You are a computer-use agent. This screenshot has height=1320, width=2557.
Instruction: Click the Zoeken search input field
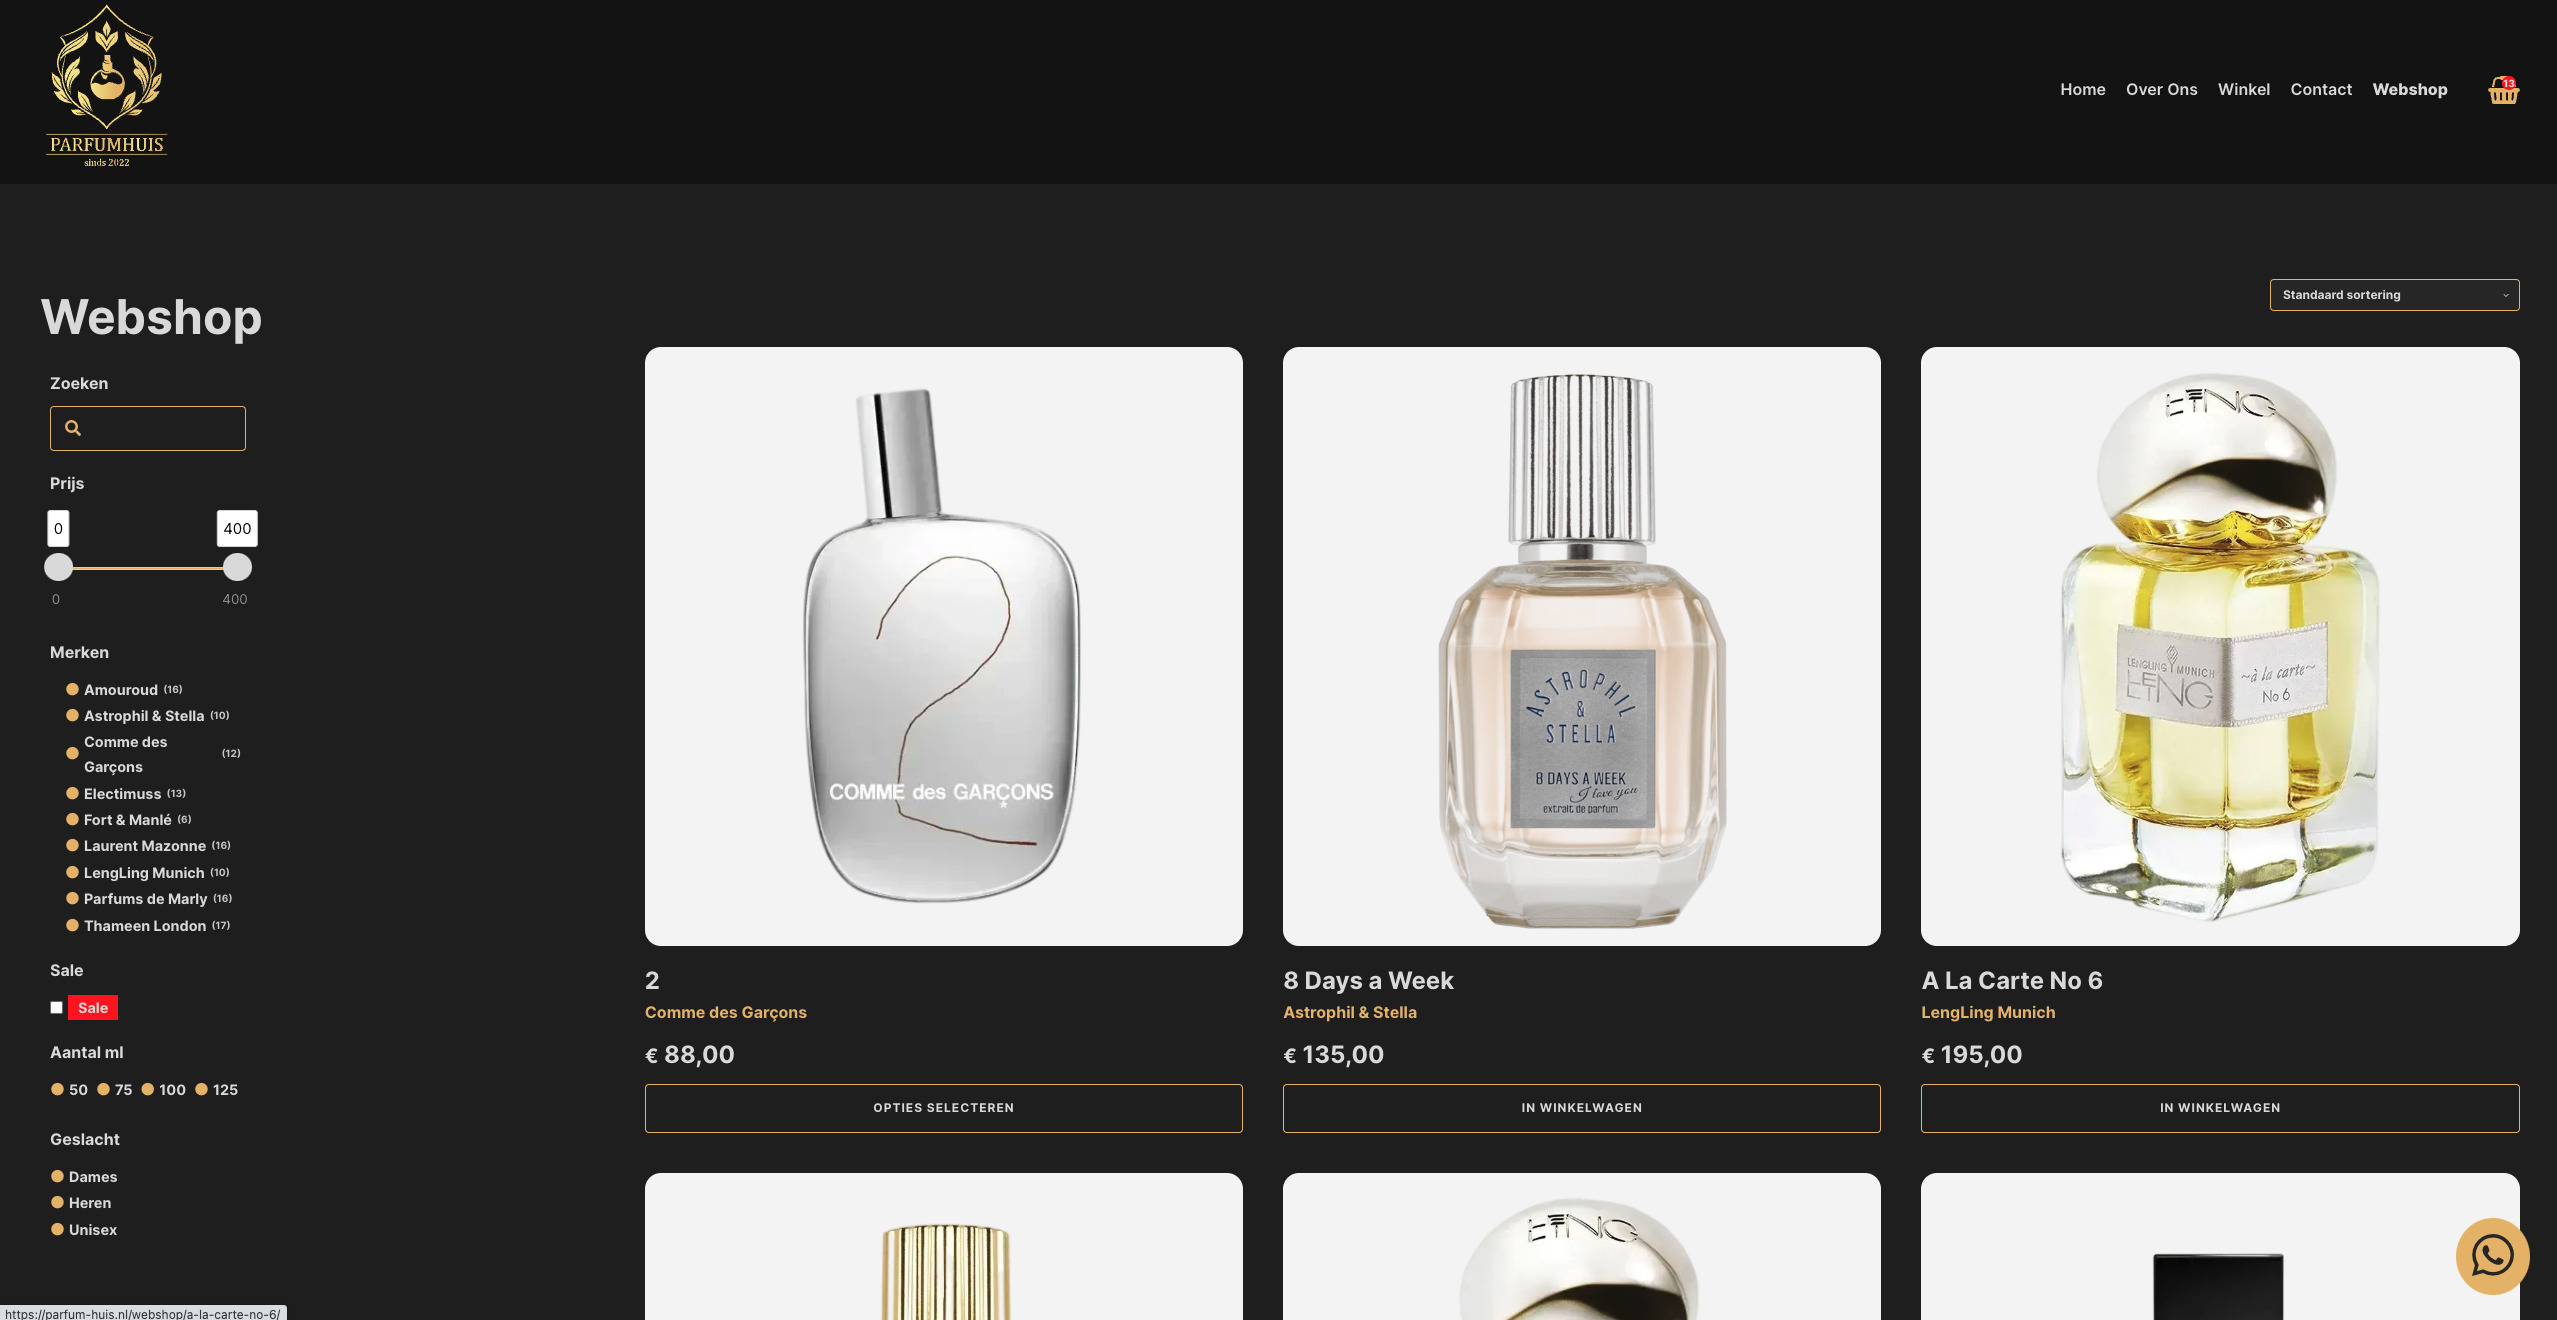148,428
